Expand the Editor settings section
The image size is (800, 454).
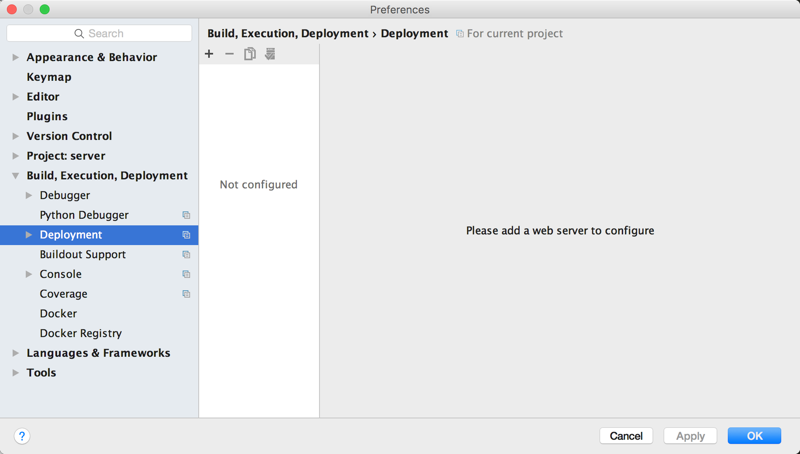tap(15, 97)
